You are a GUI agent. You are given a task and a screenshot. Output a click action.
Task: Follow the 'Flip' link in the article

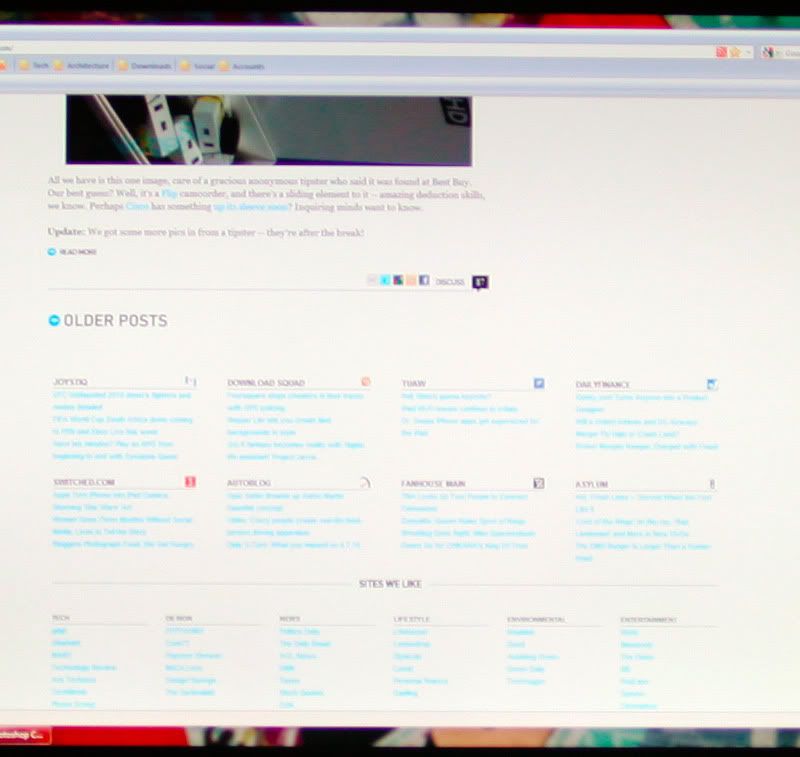coord(169,194)
